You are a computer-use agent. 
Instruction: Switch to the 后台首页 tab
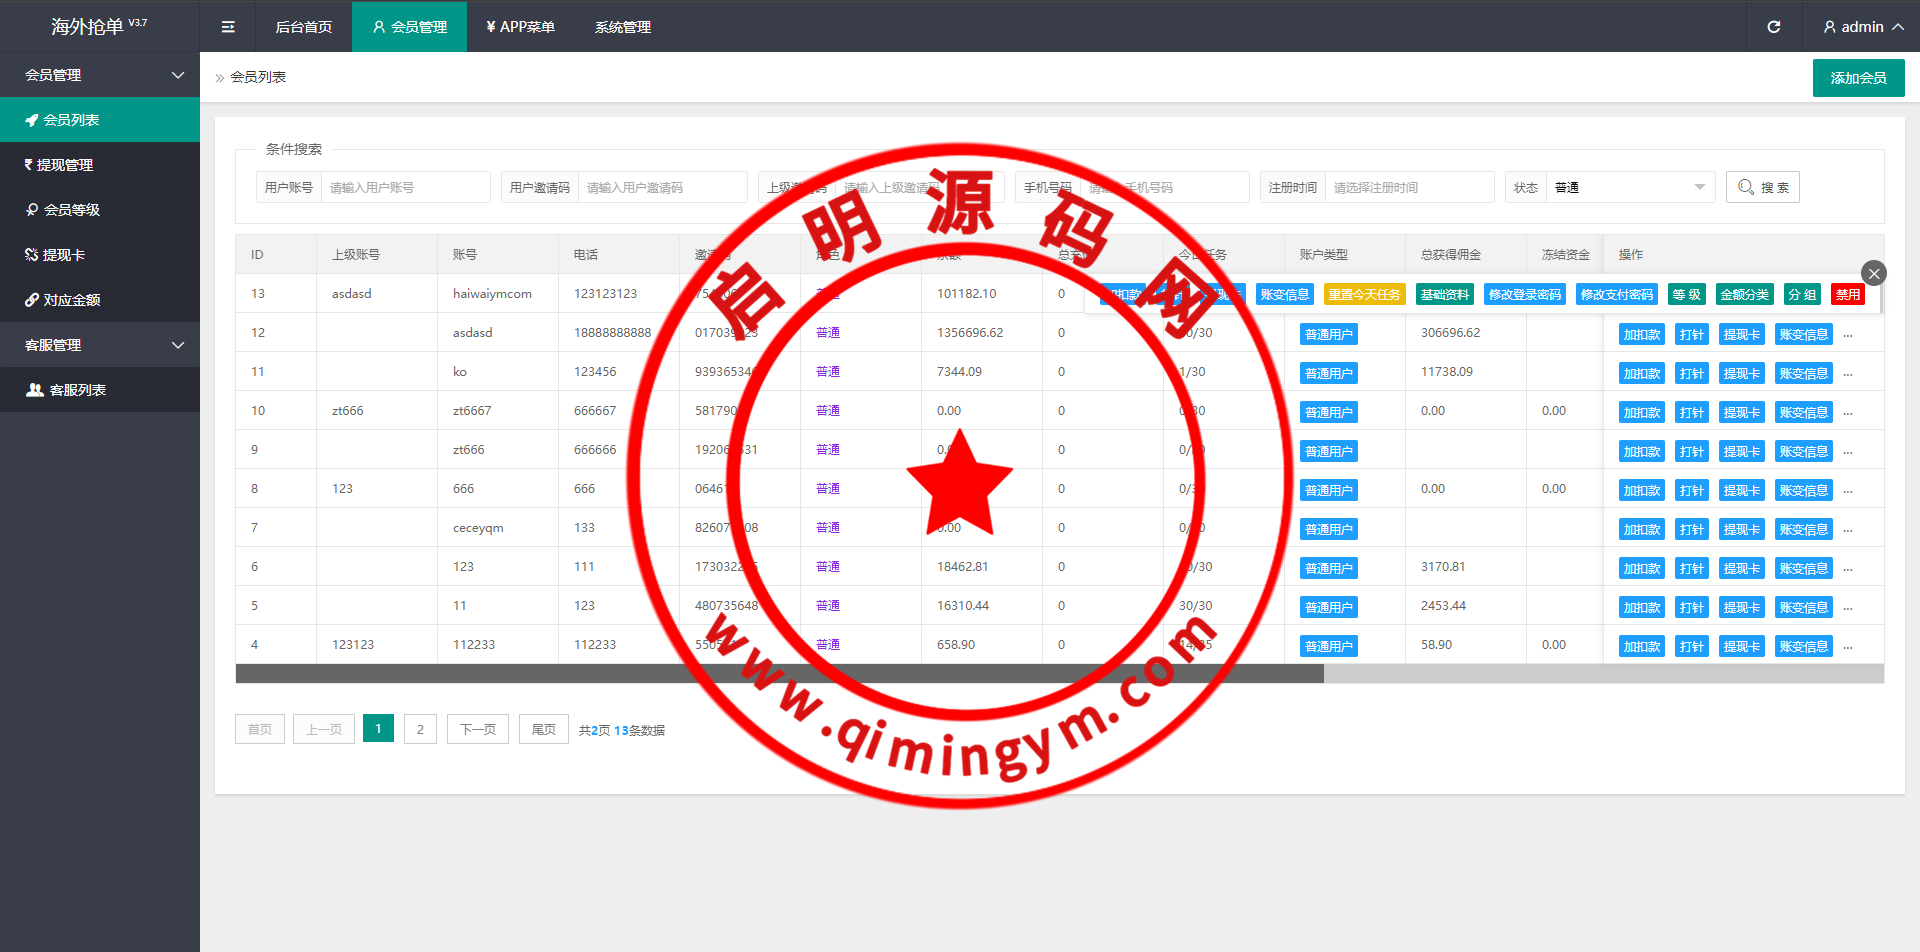pyautogui.click(x=304, y=27)
